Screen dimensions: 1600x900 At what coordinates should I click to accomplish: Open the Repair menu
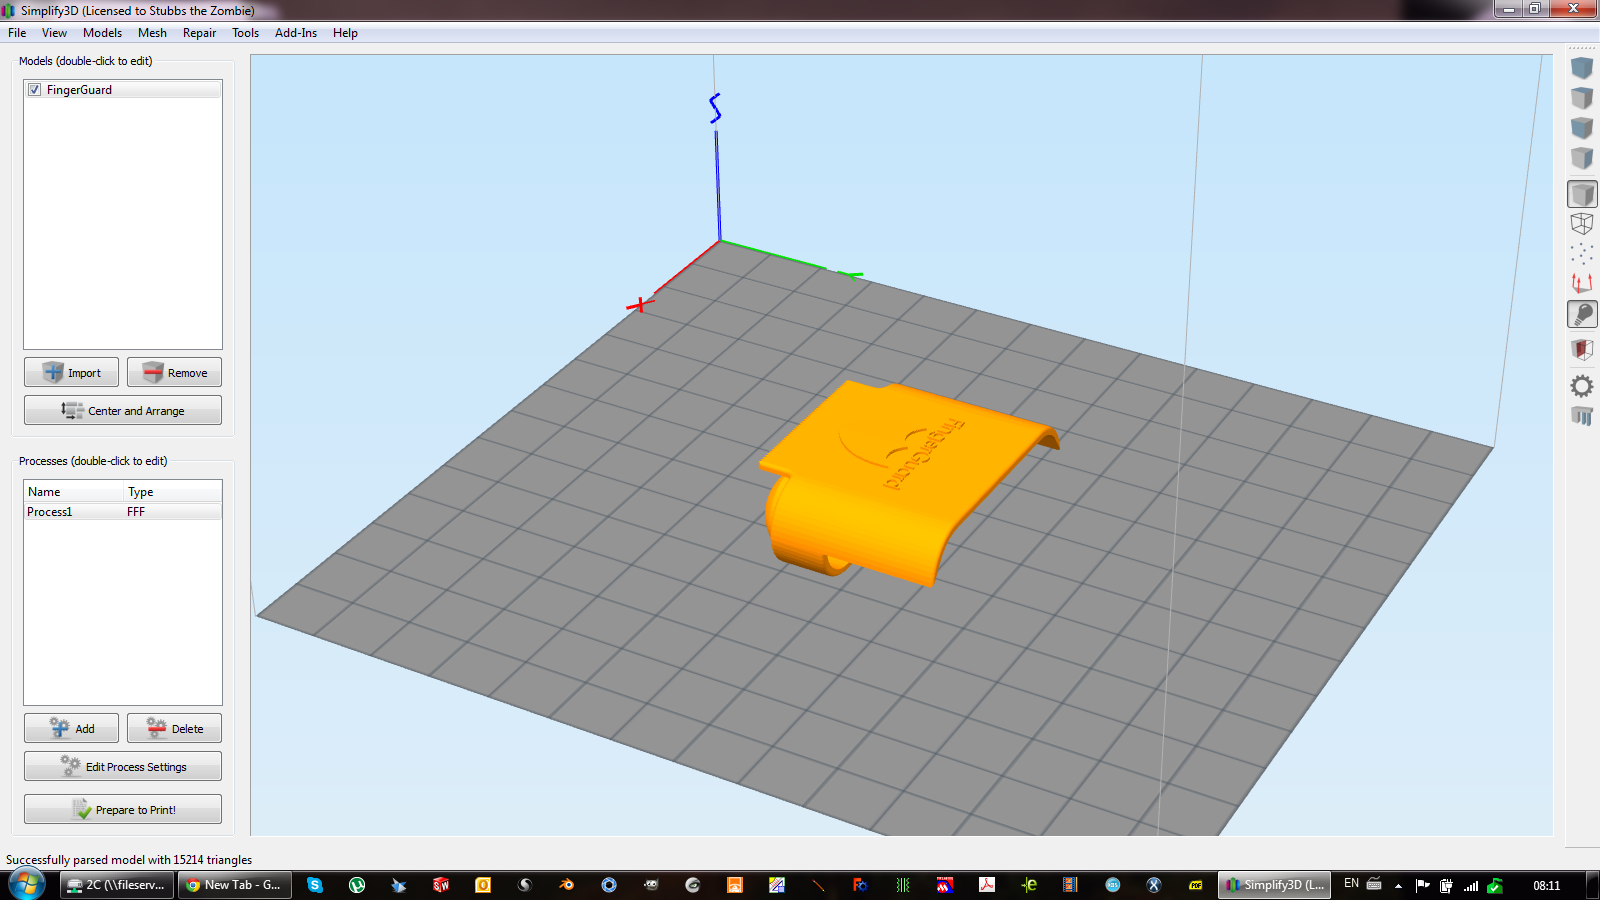[199, 33]
